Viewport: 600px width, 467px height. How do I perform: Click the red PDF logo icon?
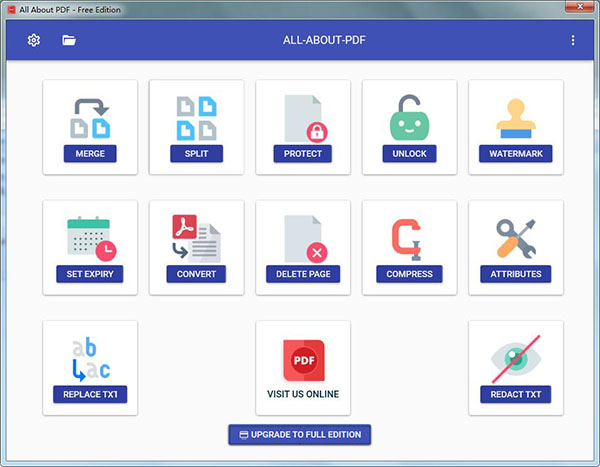[304, 360]
